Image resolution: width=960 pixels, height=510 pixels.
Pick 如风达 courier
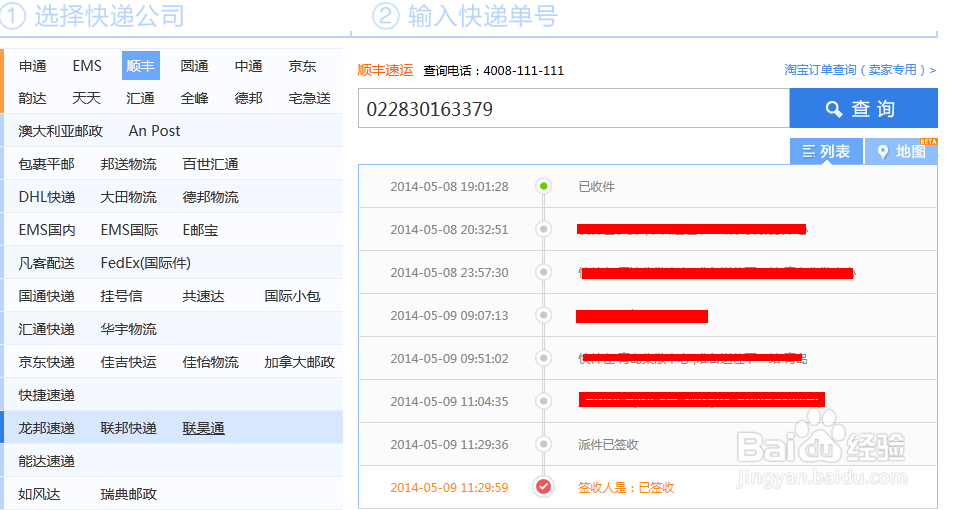[x=39, y=494]
